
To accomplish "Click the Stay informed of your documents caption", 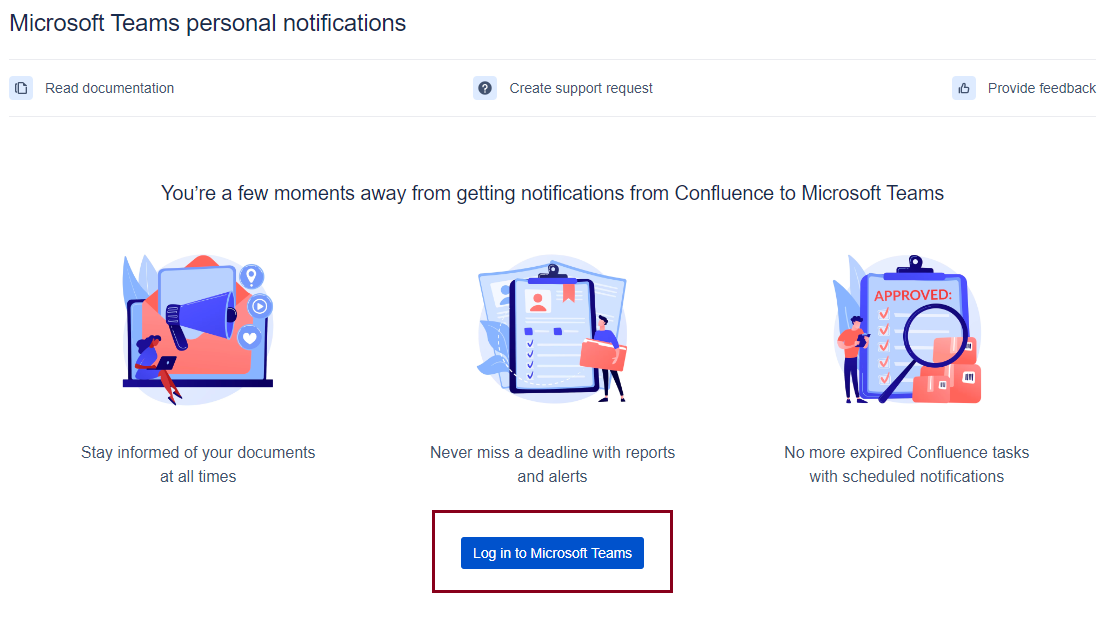I will coord(197,464).
